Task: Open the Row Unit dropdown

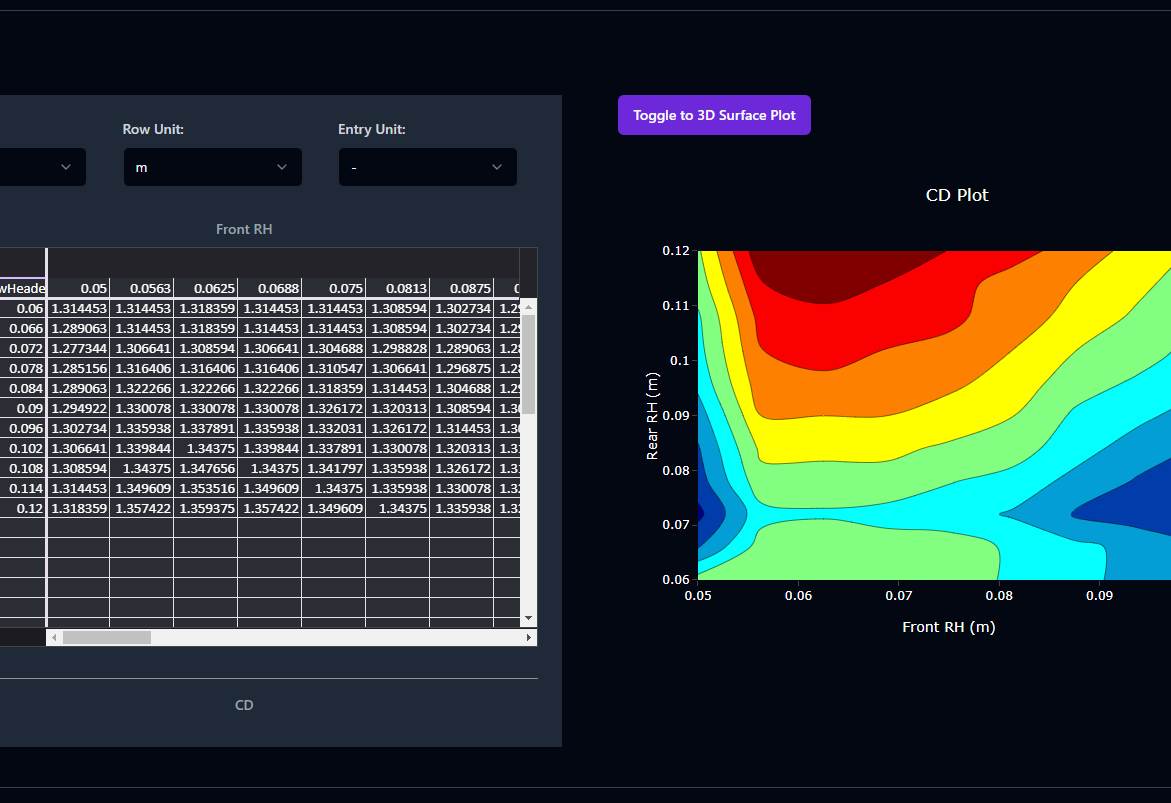Action: pyautogui.click(x=213, y=167)
